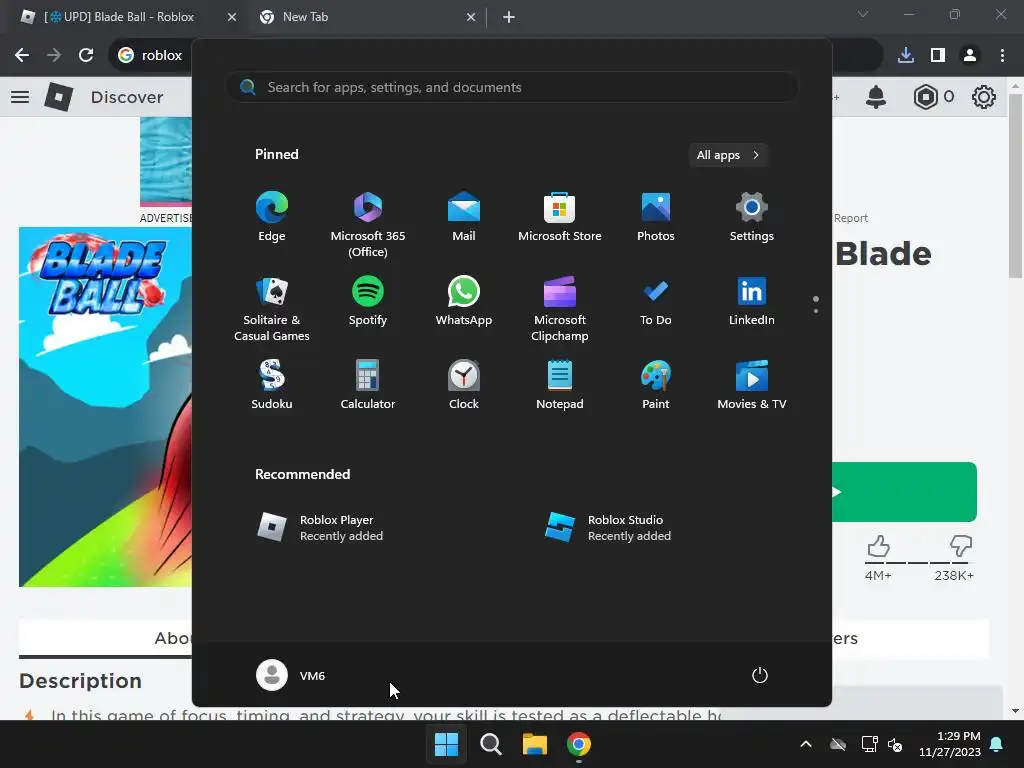
Task: Open Microsoft Clipchamp
Action: pyautogui.click(x=560, y=309)
